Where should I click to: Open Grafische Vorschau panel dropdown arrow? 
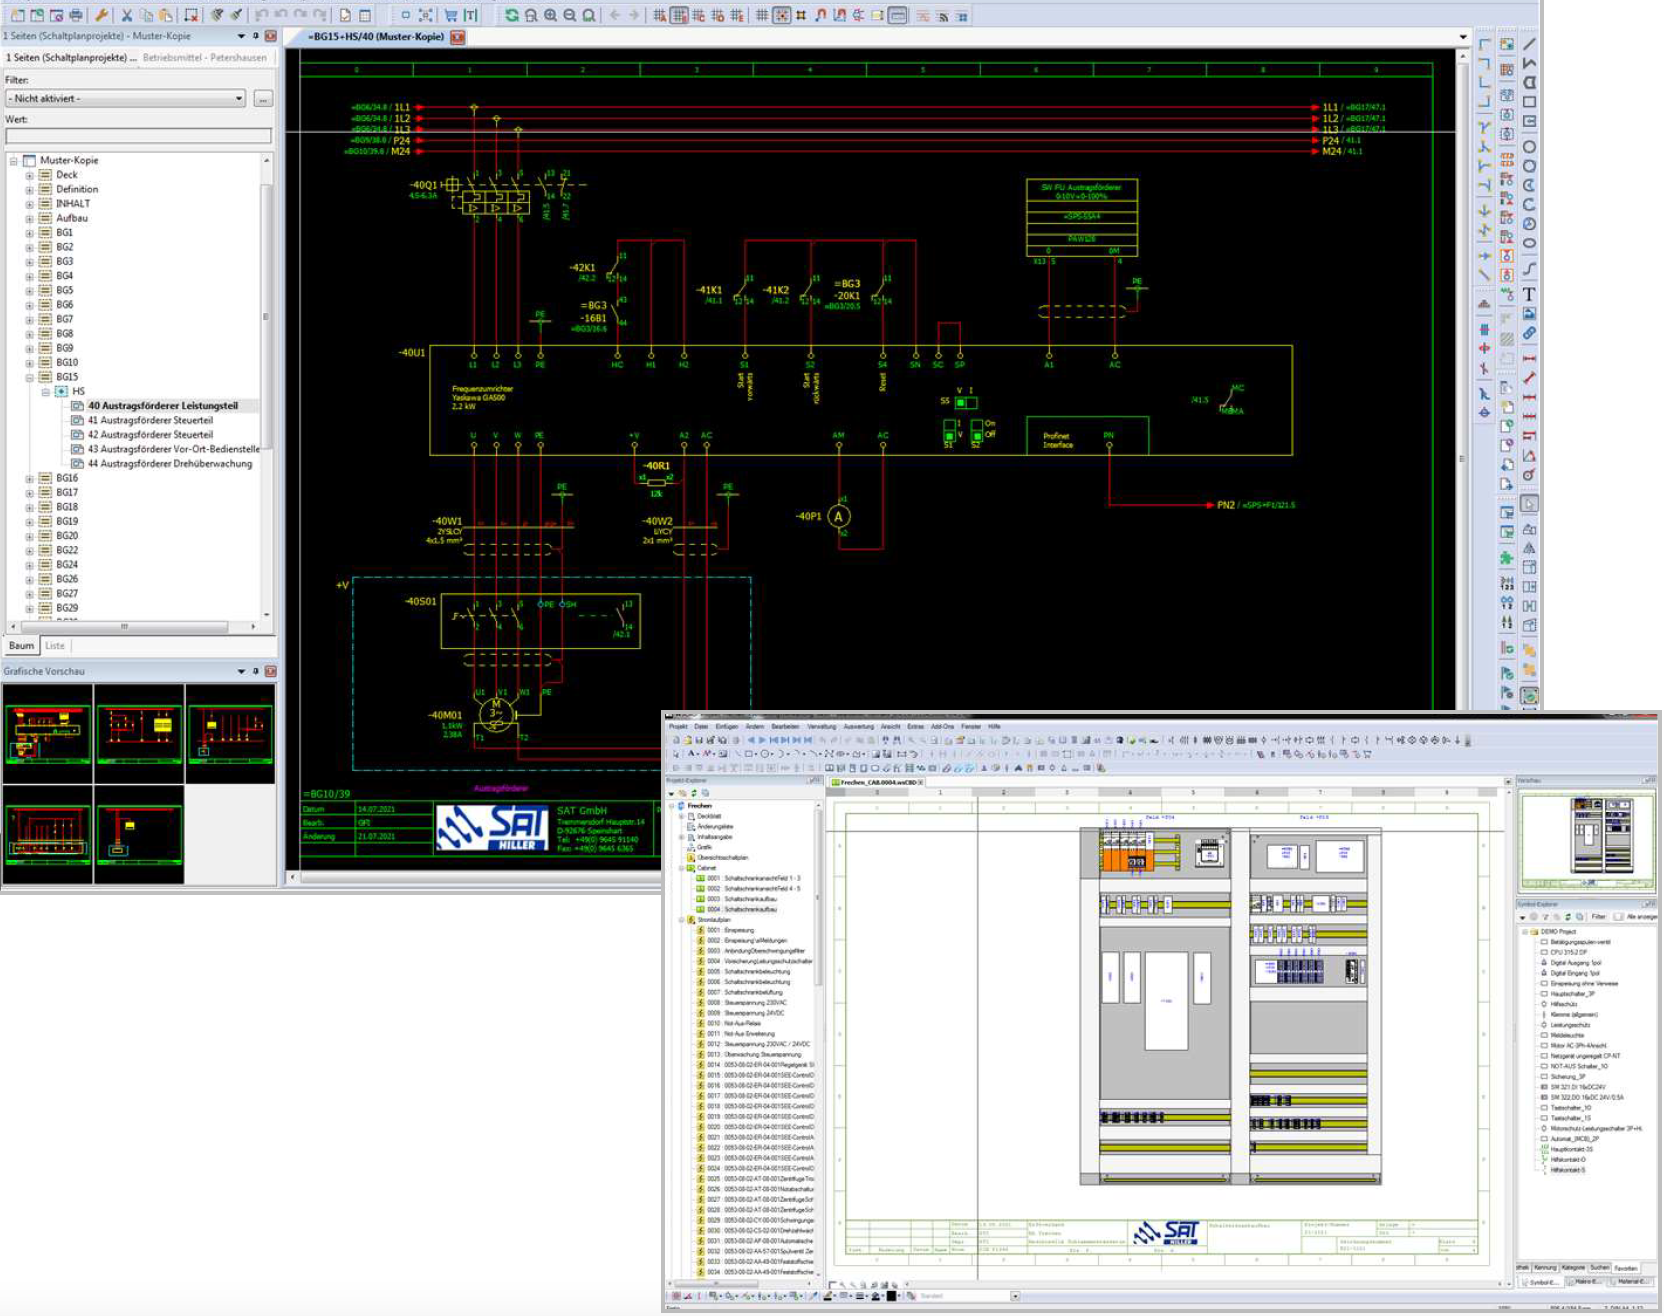(x=241, y=672)
